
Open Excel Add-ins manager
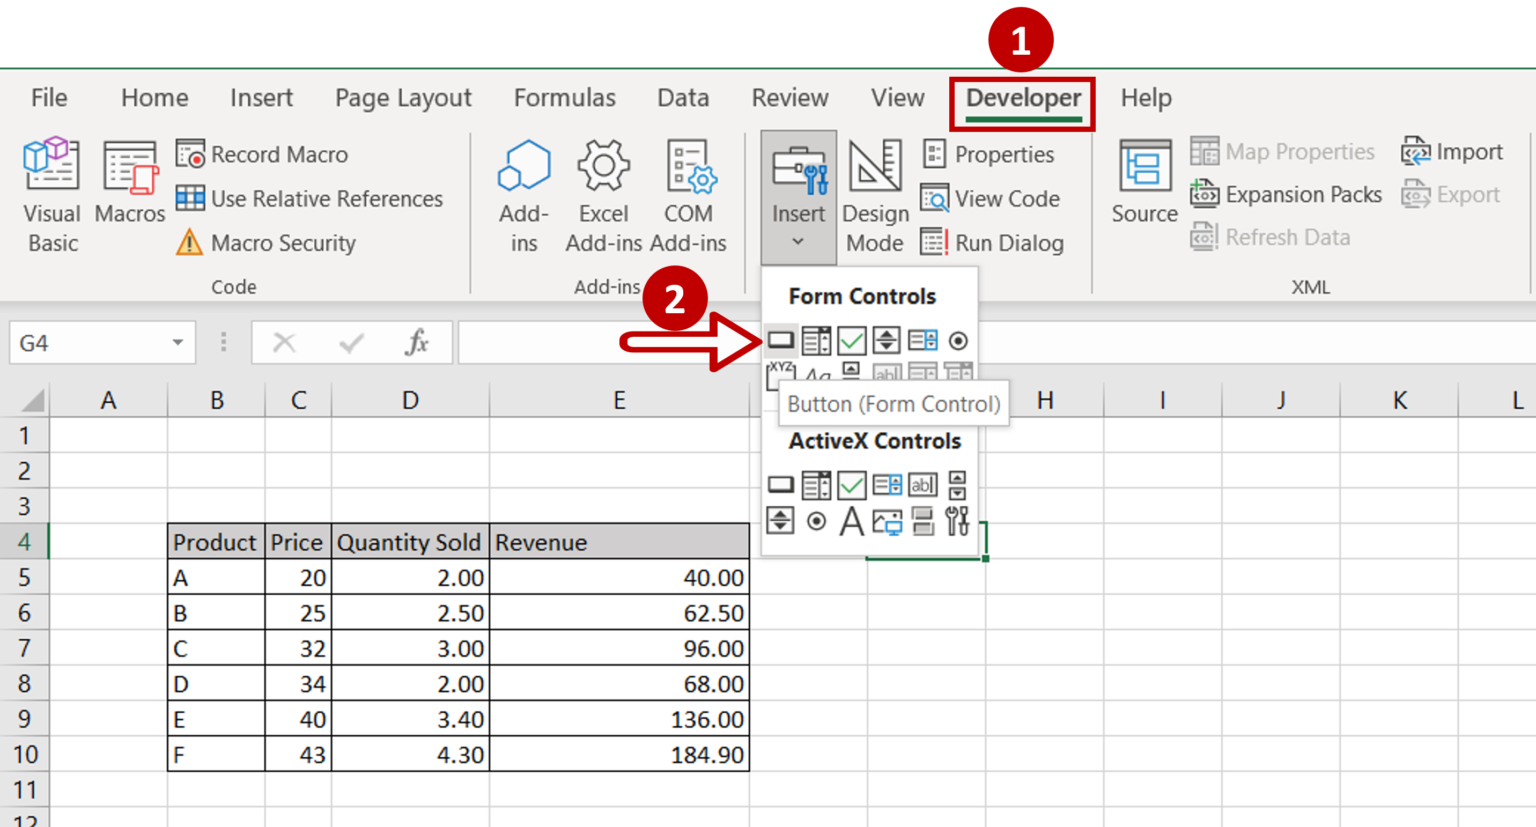coord(603,196)
